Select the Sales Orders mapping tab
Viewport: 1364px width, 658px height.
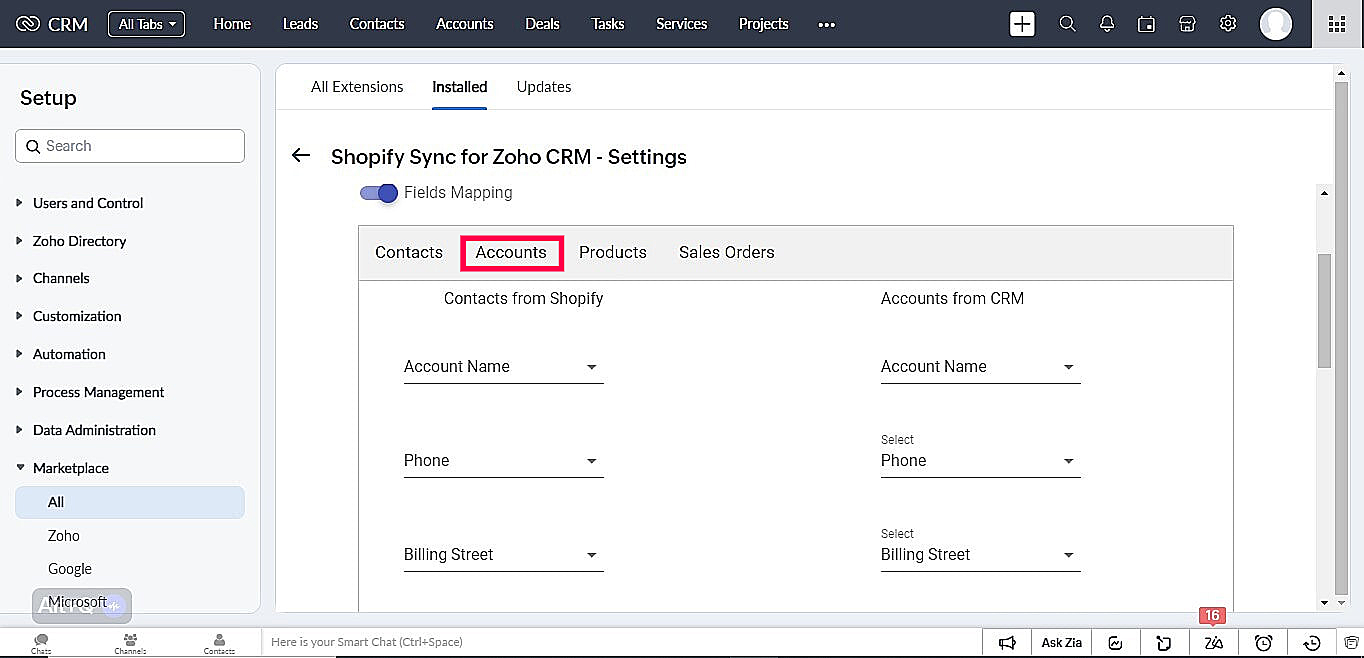(x=727, y=252)
